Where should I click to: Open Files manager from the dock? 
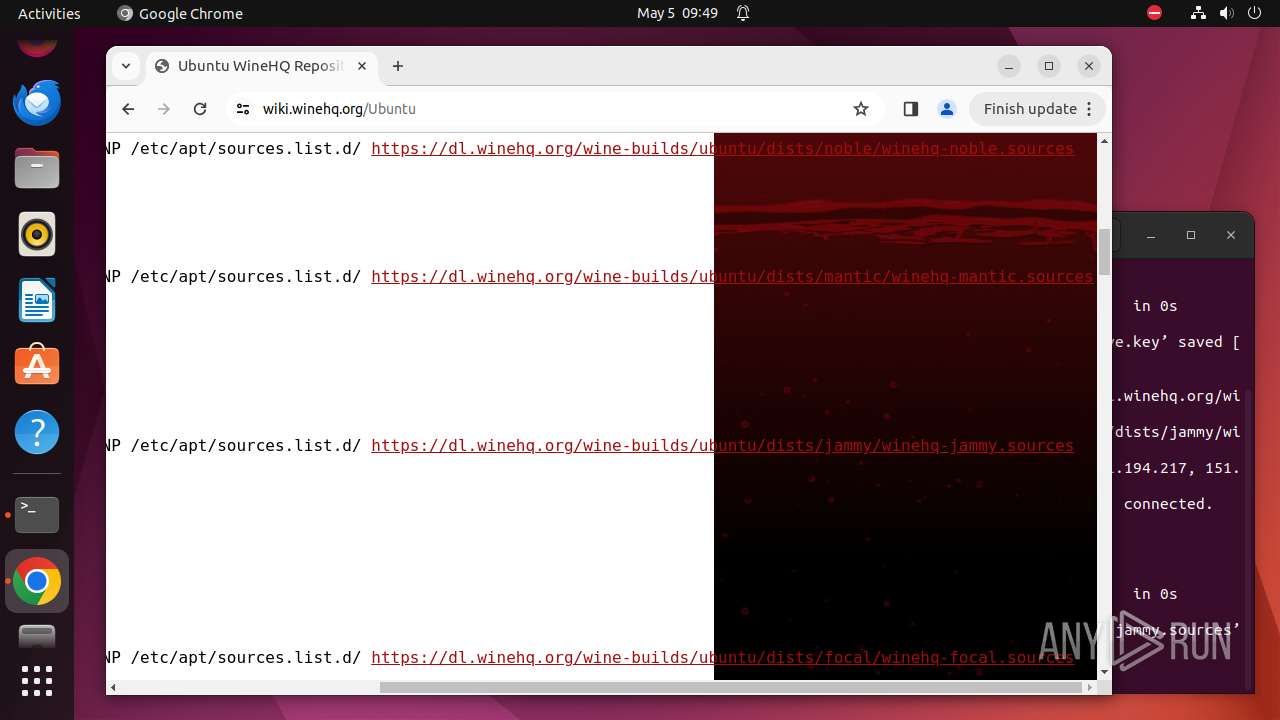point(37,168)
